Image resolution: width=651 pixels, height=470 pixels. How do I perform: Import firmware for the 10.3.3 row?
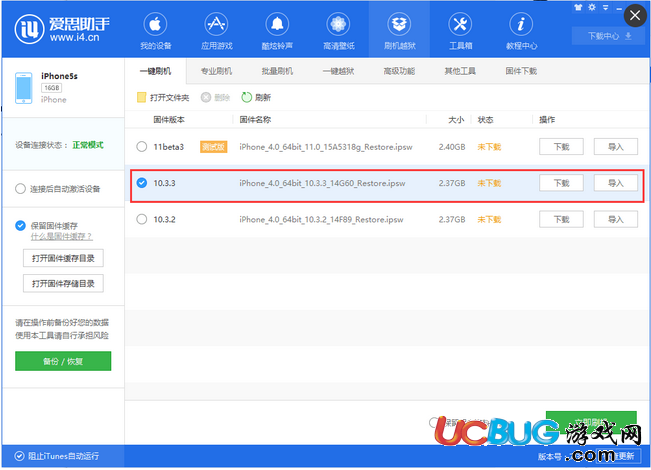pos(616,183)
